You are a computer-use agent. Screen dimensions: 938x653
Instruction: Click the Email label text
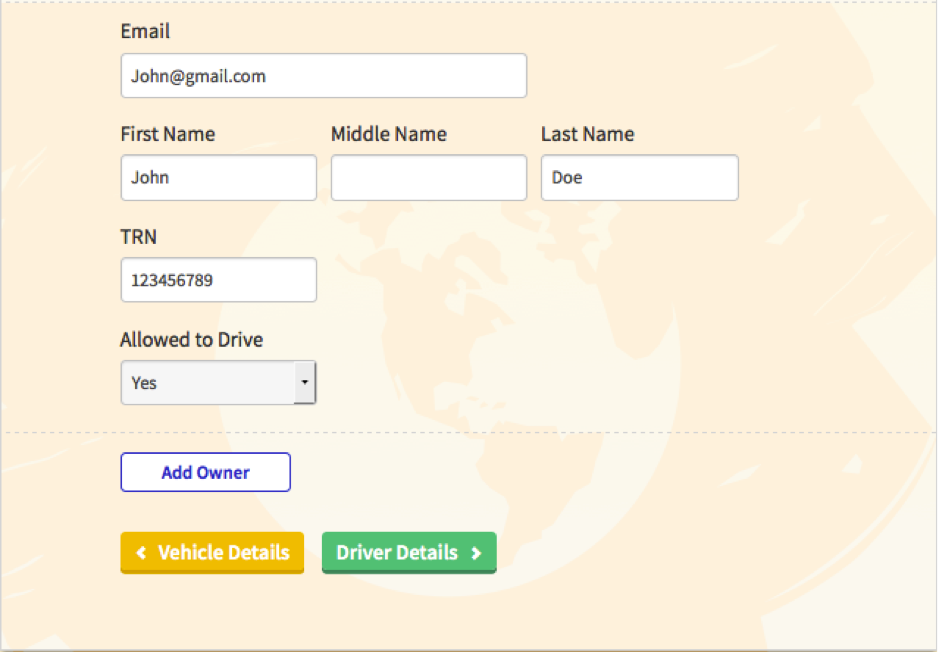coord(145,32)
